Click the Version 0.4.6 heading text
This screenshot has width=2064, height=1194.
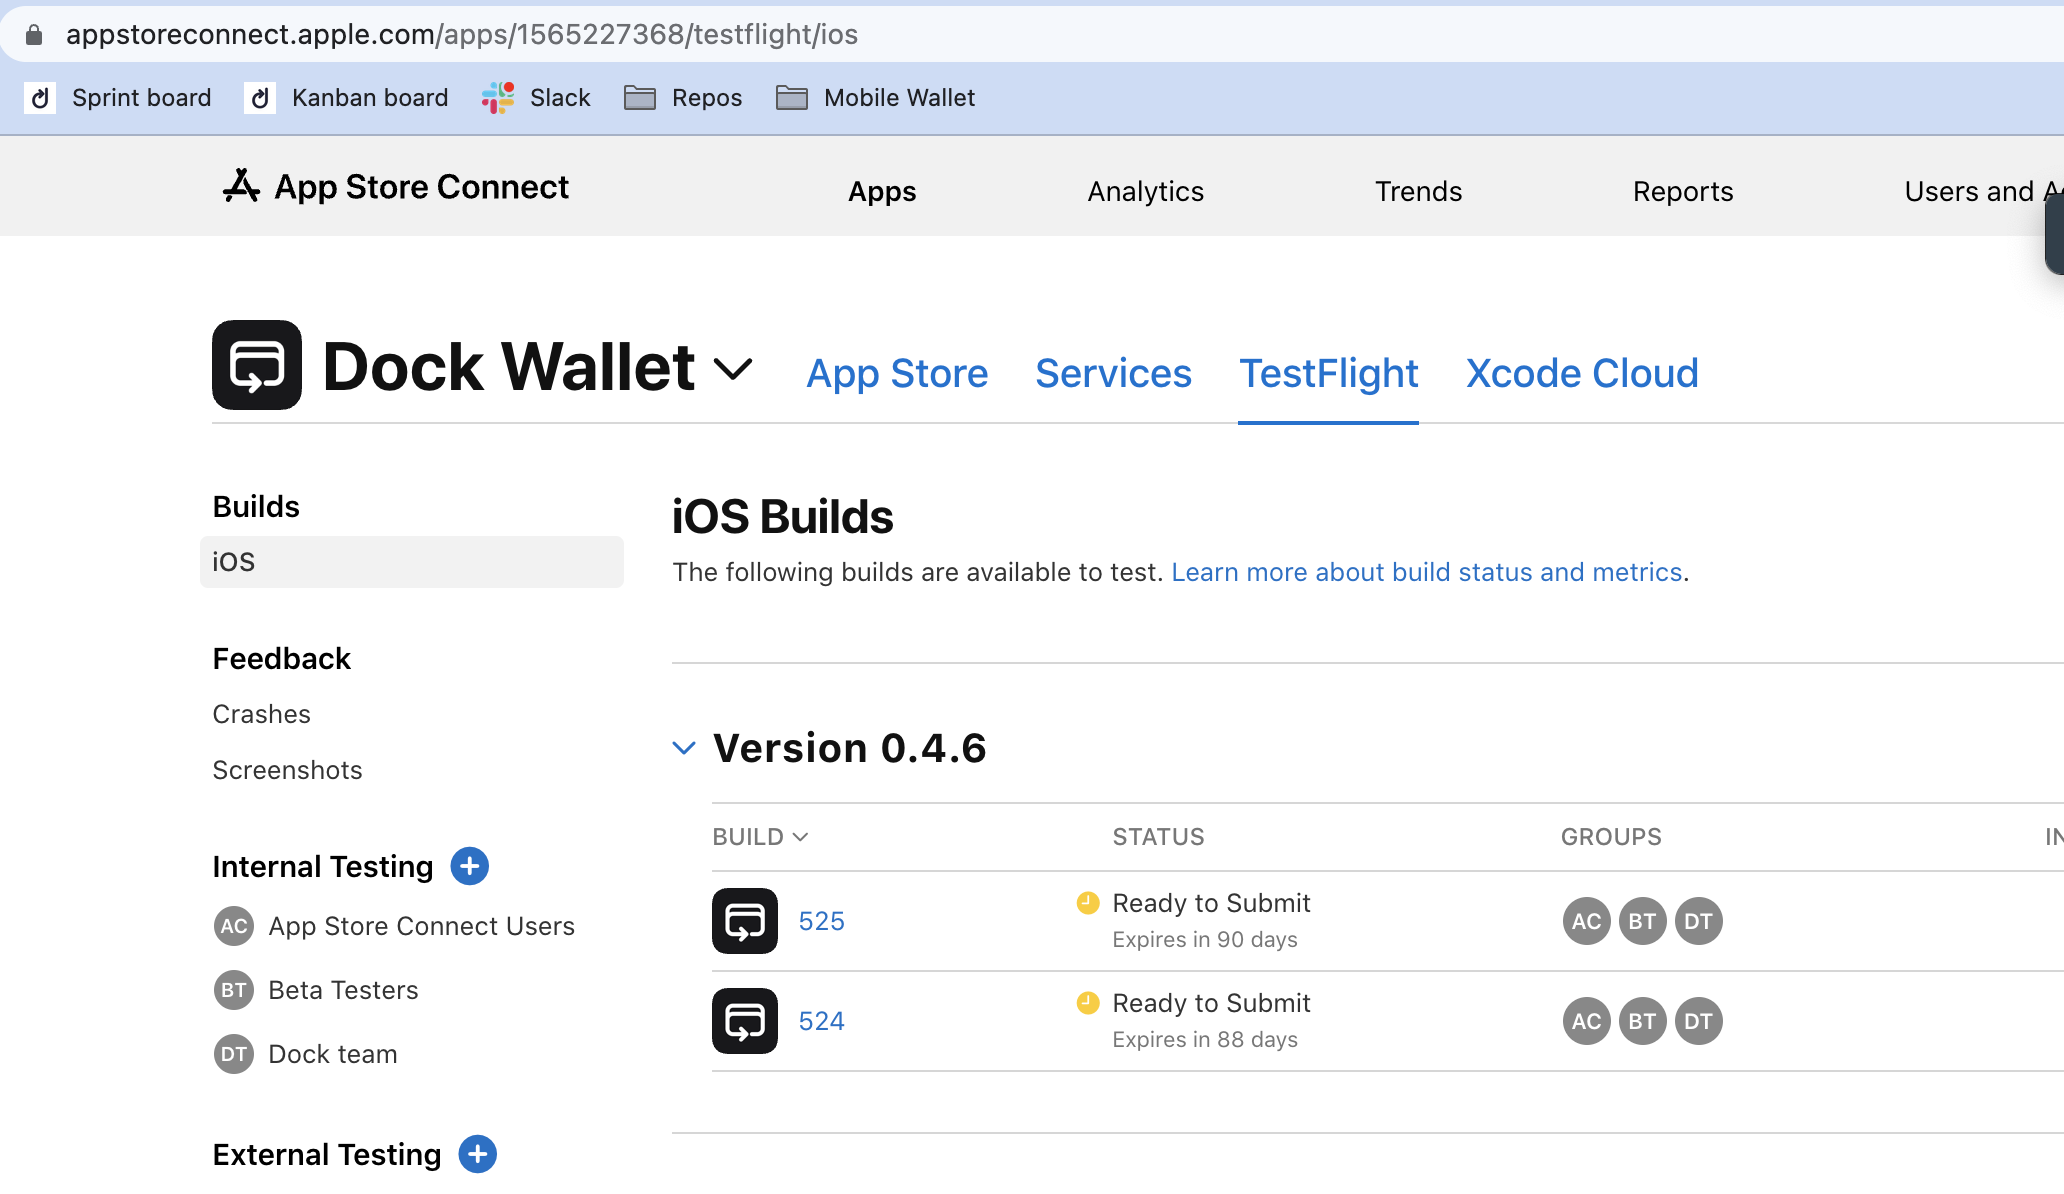(x=850, y=748)
